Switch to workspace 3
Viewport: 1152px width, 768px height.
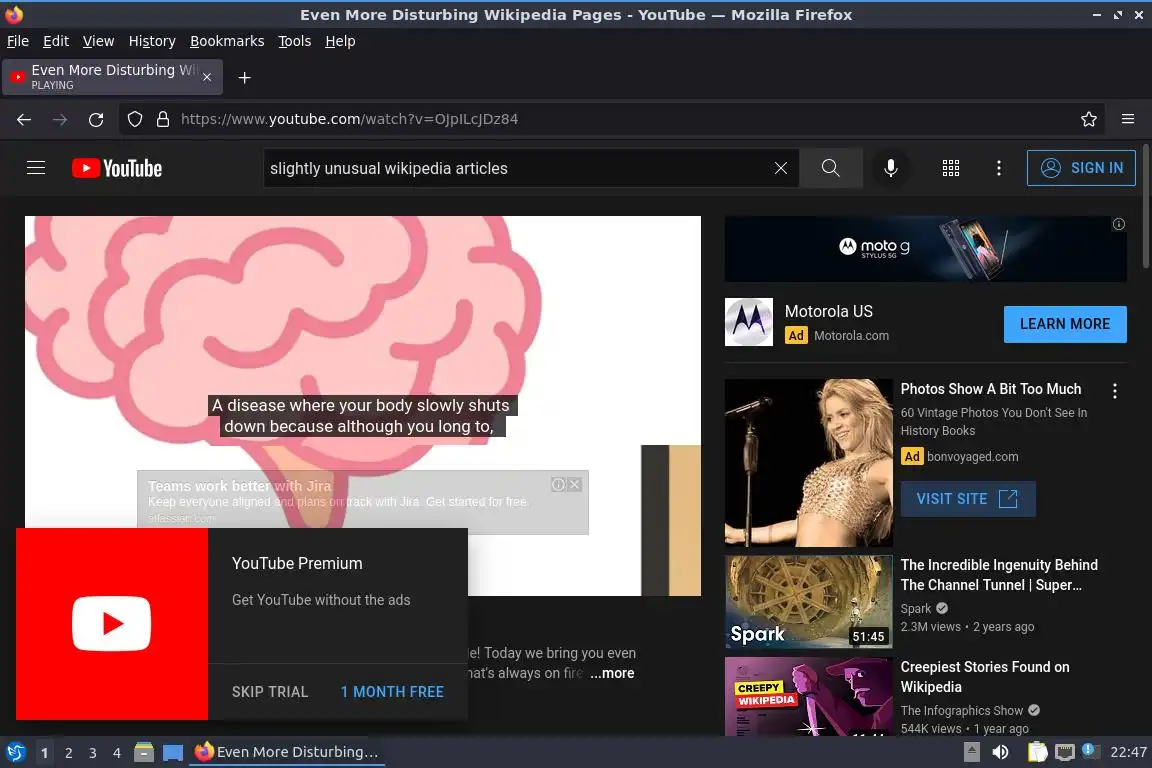(x=93, y=753)
